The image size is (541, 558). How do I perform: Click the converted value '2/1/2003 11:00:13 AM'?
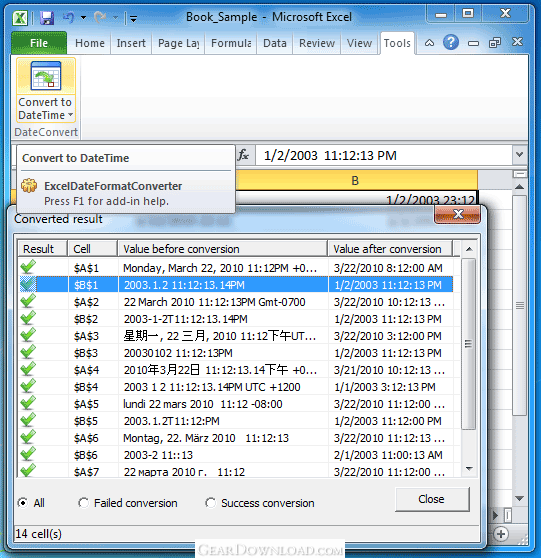(388, 455)
